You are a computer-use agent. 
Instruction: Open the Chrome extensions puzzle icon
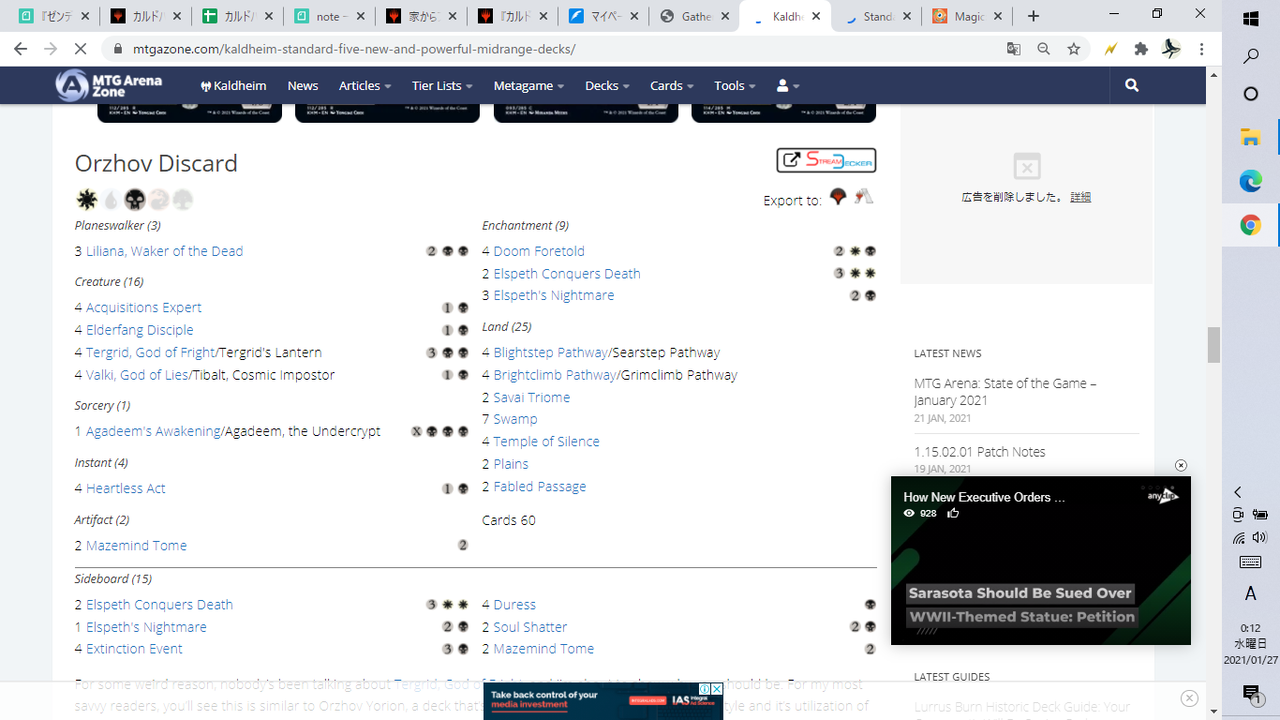(x=1141, y=49)
